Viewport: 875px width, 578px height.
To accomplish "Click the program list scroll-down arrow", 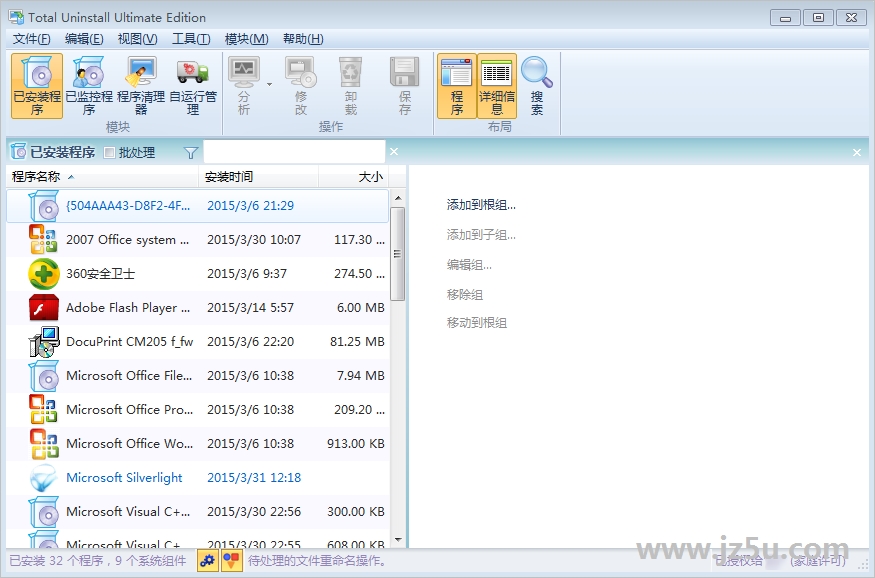I will [x=398, y=540].
